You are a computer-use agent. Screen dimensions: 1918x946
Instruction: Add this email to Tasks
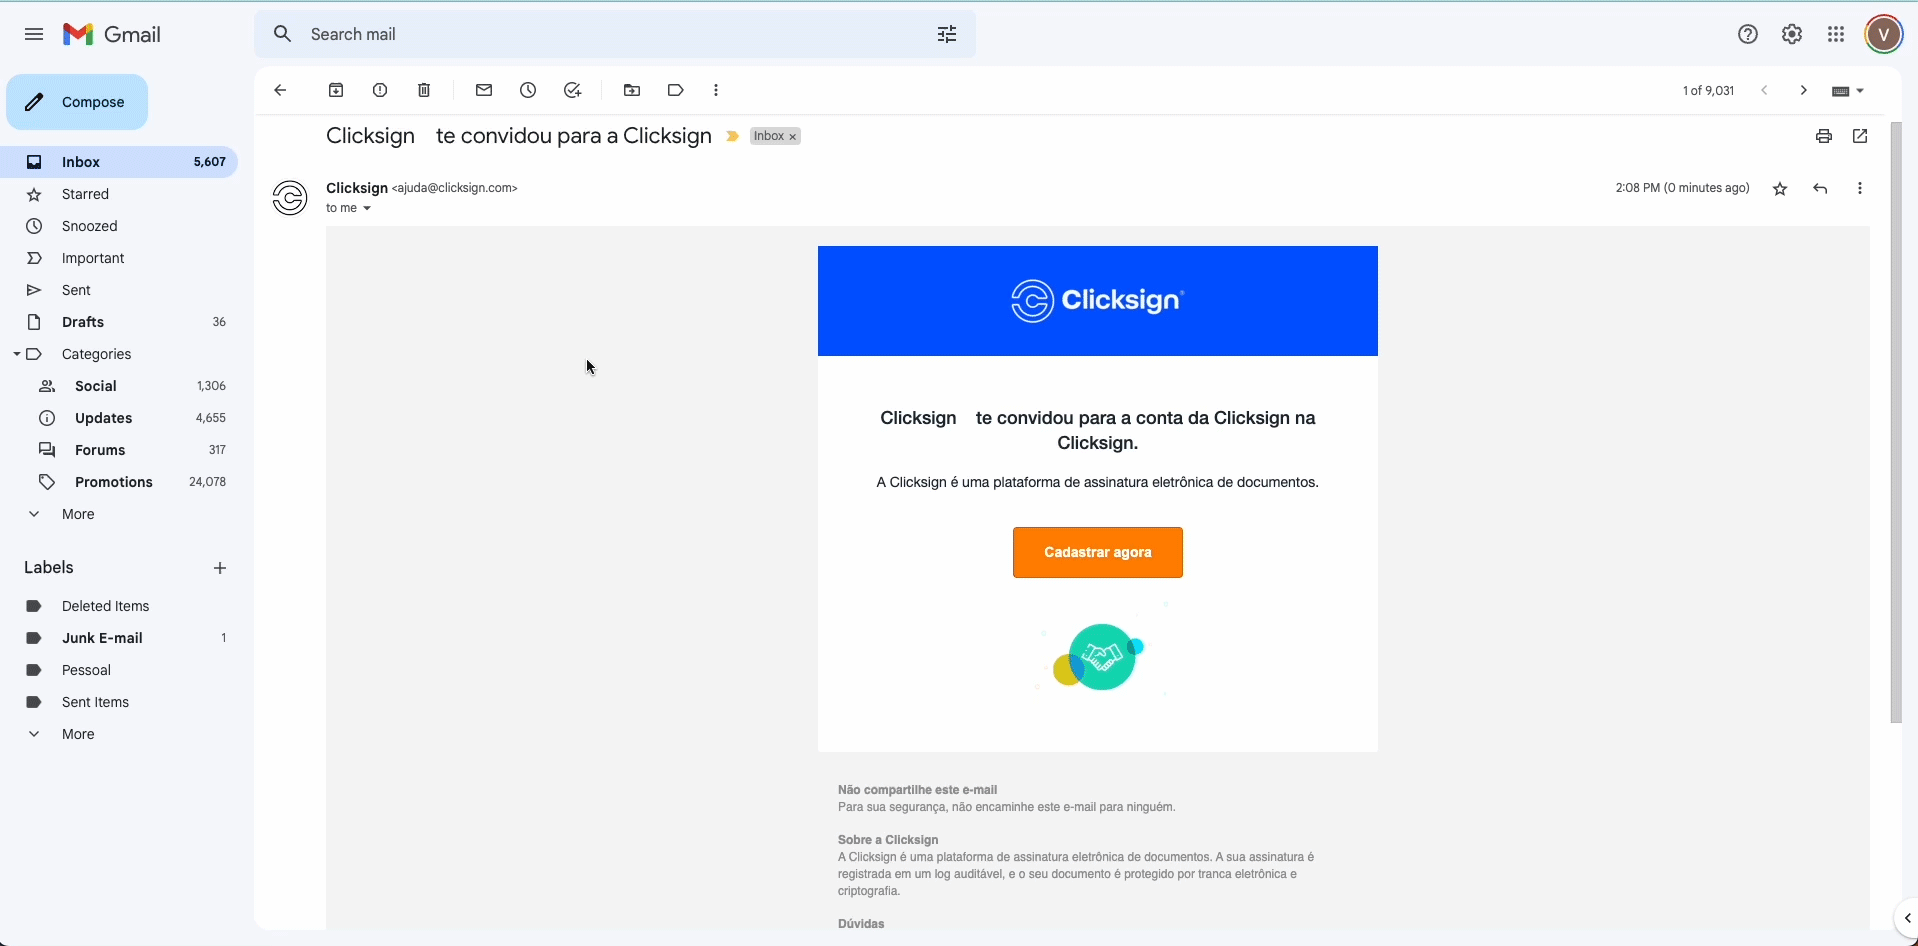(x=572, y=90)
